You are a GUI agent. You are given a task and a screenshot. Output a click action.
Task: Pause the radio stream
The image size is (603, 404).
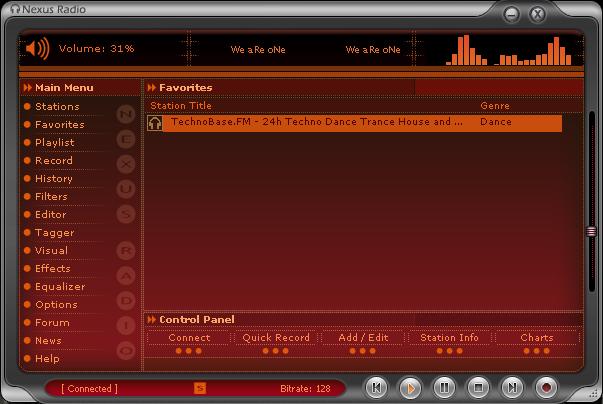click(444, 387)
